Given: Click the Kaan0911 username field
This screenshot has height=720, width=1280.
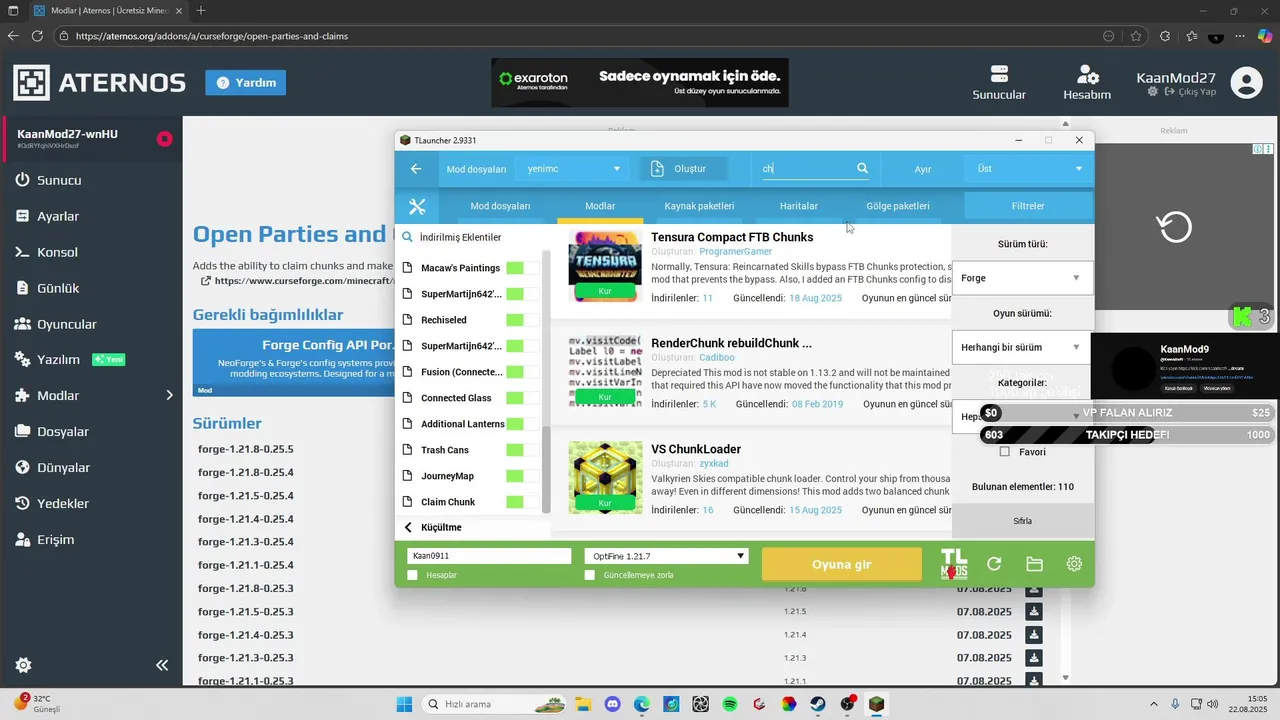Looking at the screenshot, I should click(x=489, y=556).
